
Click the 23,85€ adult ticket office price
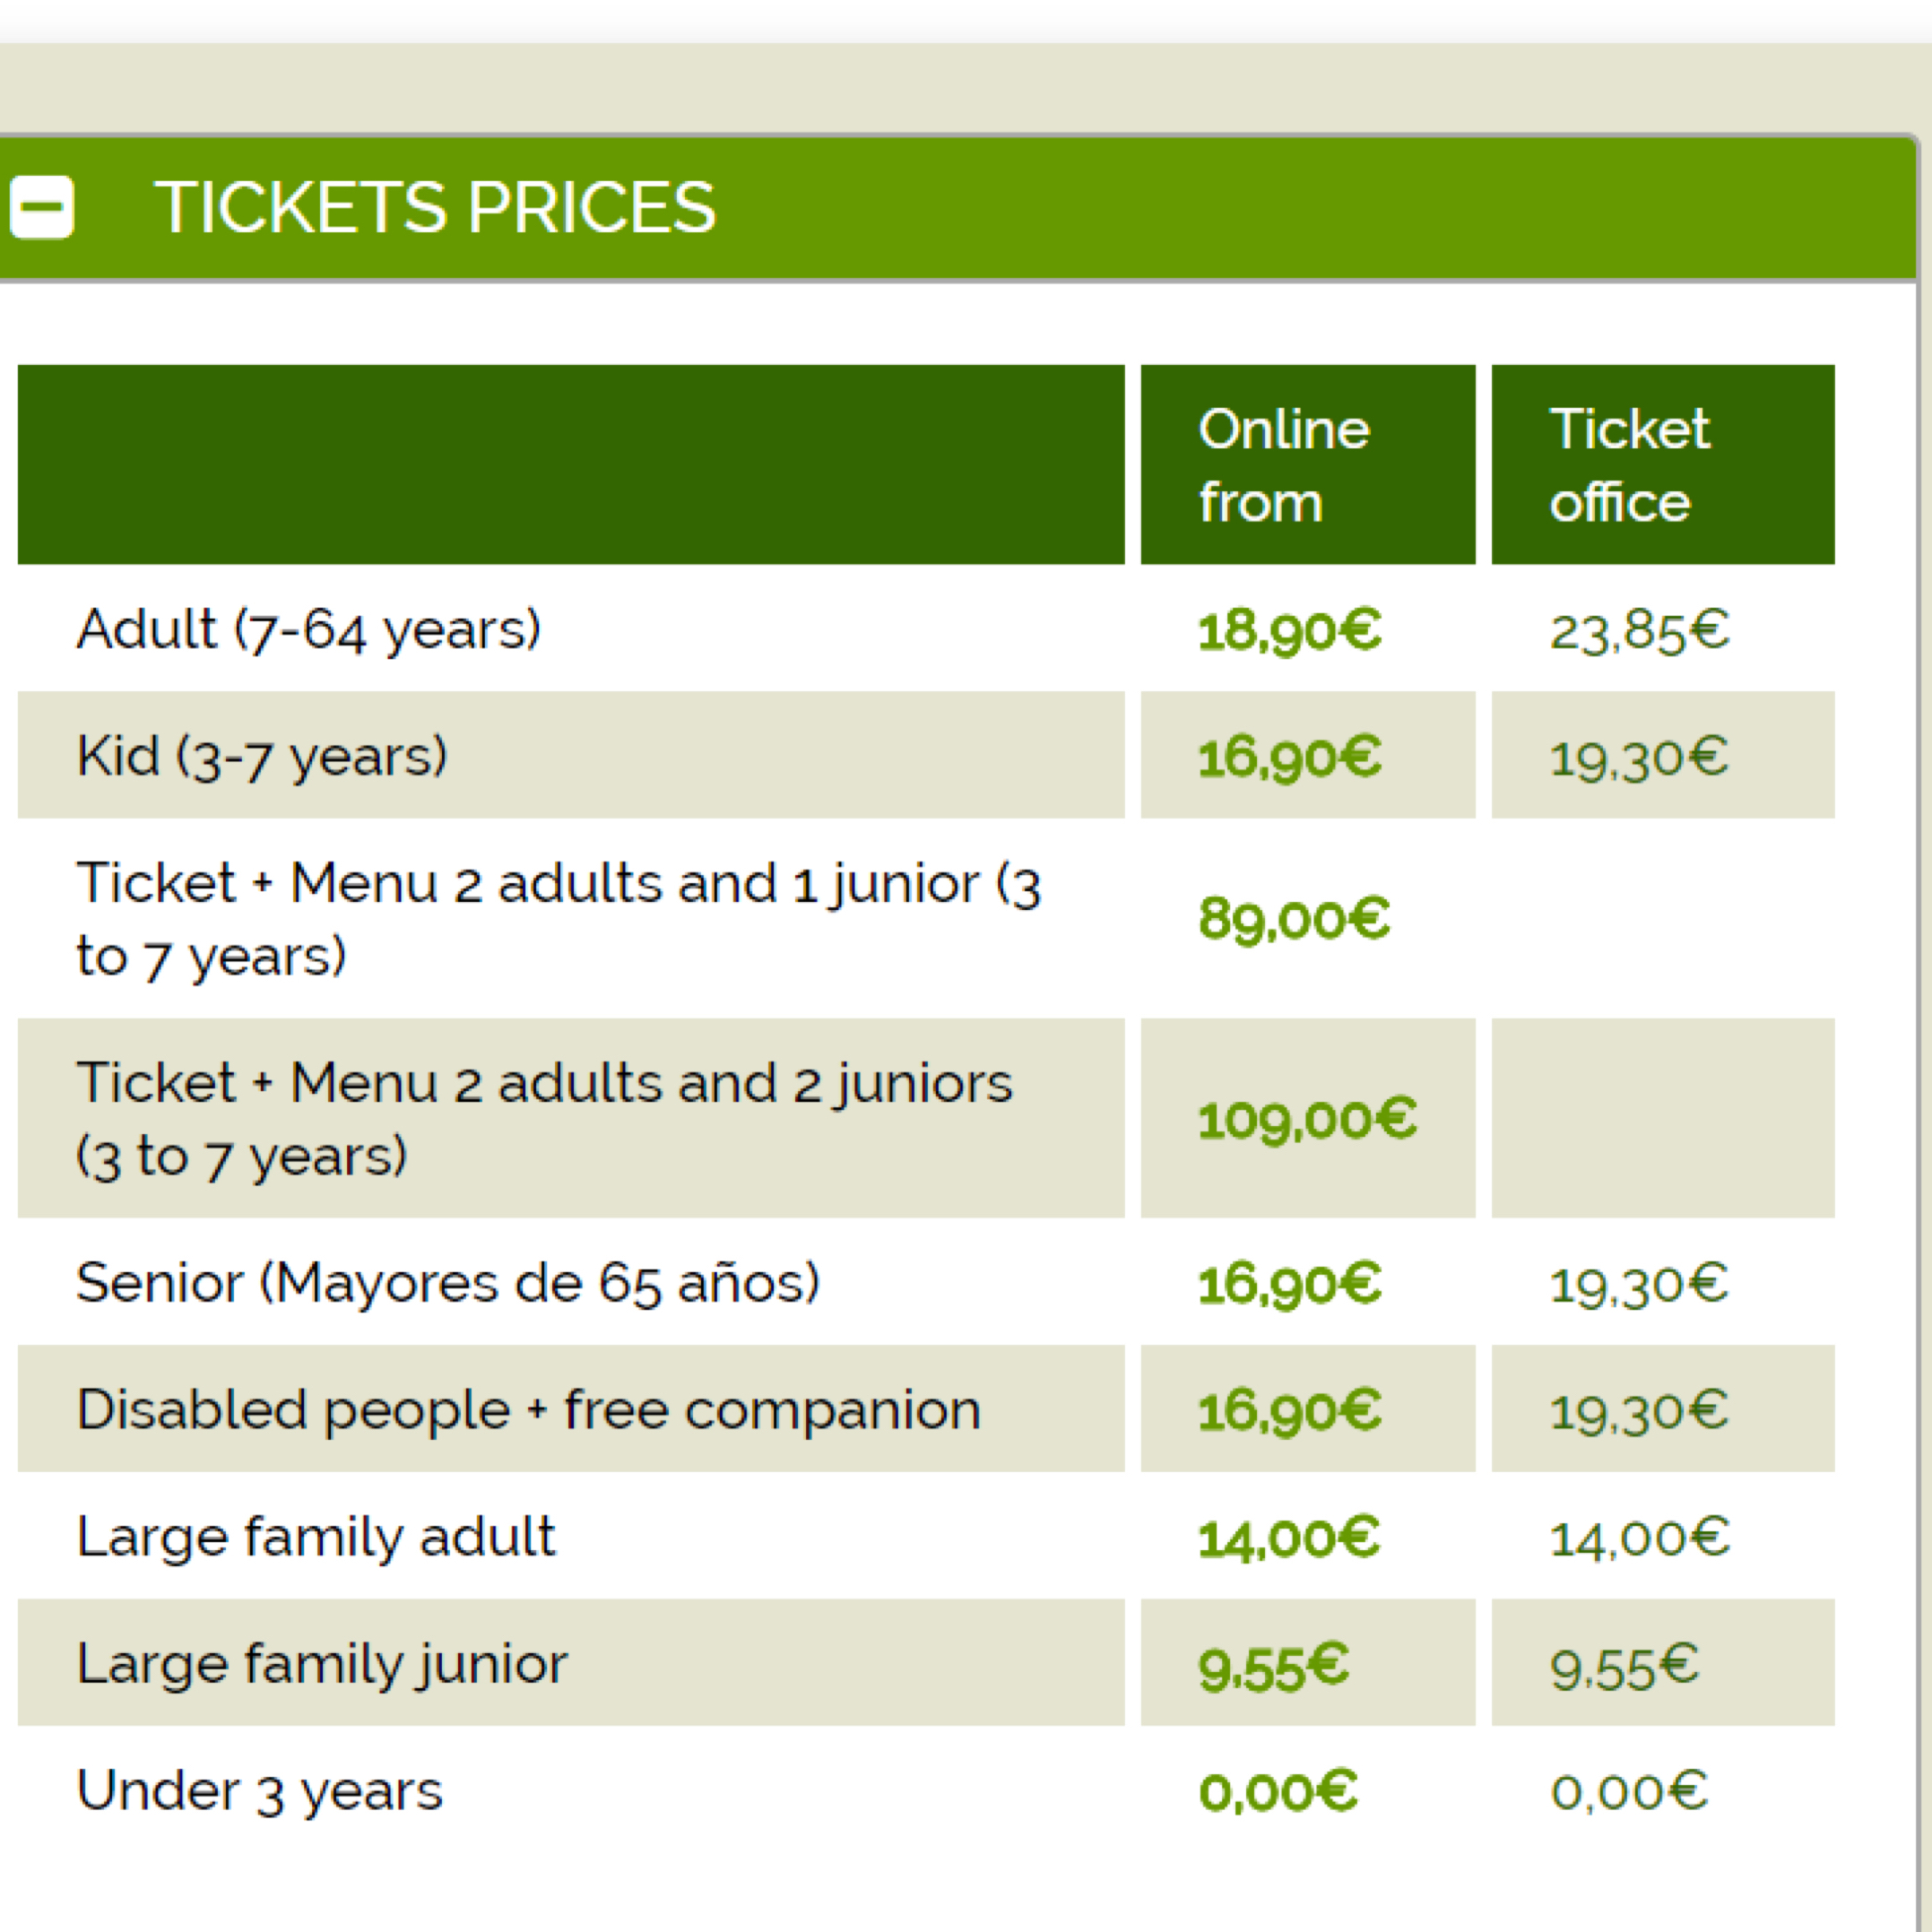click(1639, 630)
